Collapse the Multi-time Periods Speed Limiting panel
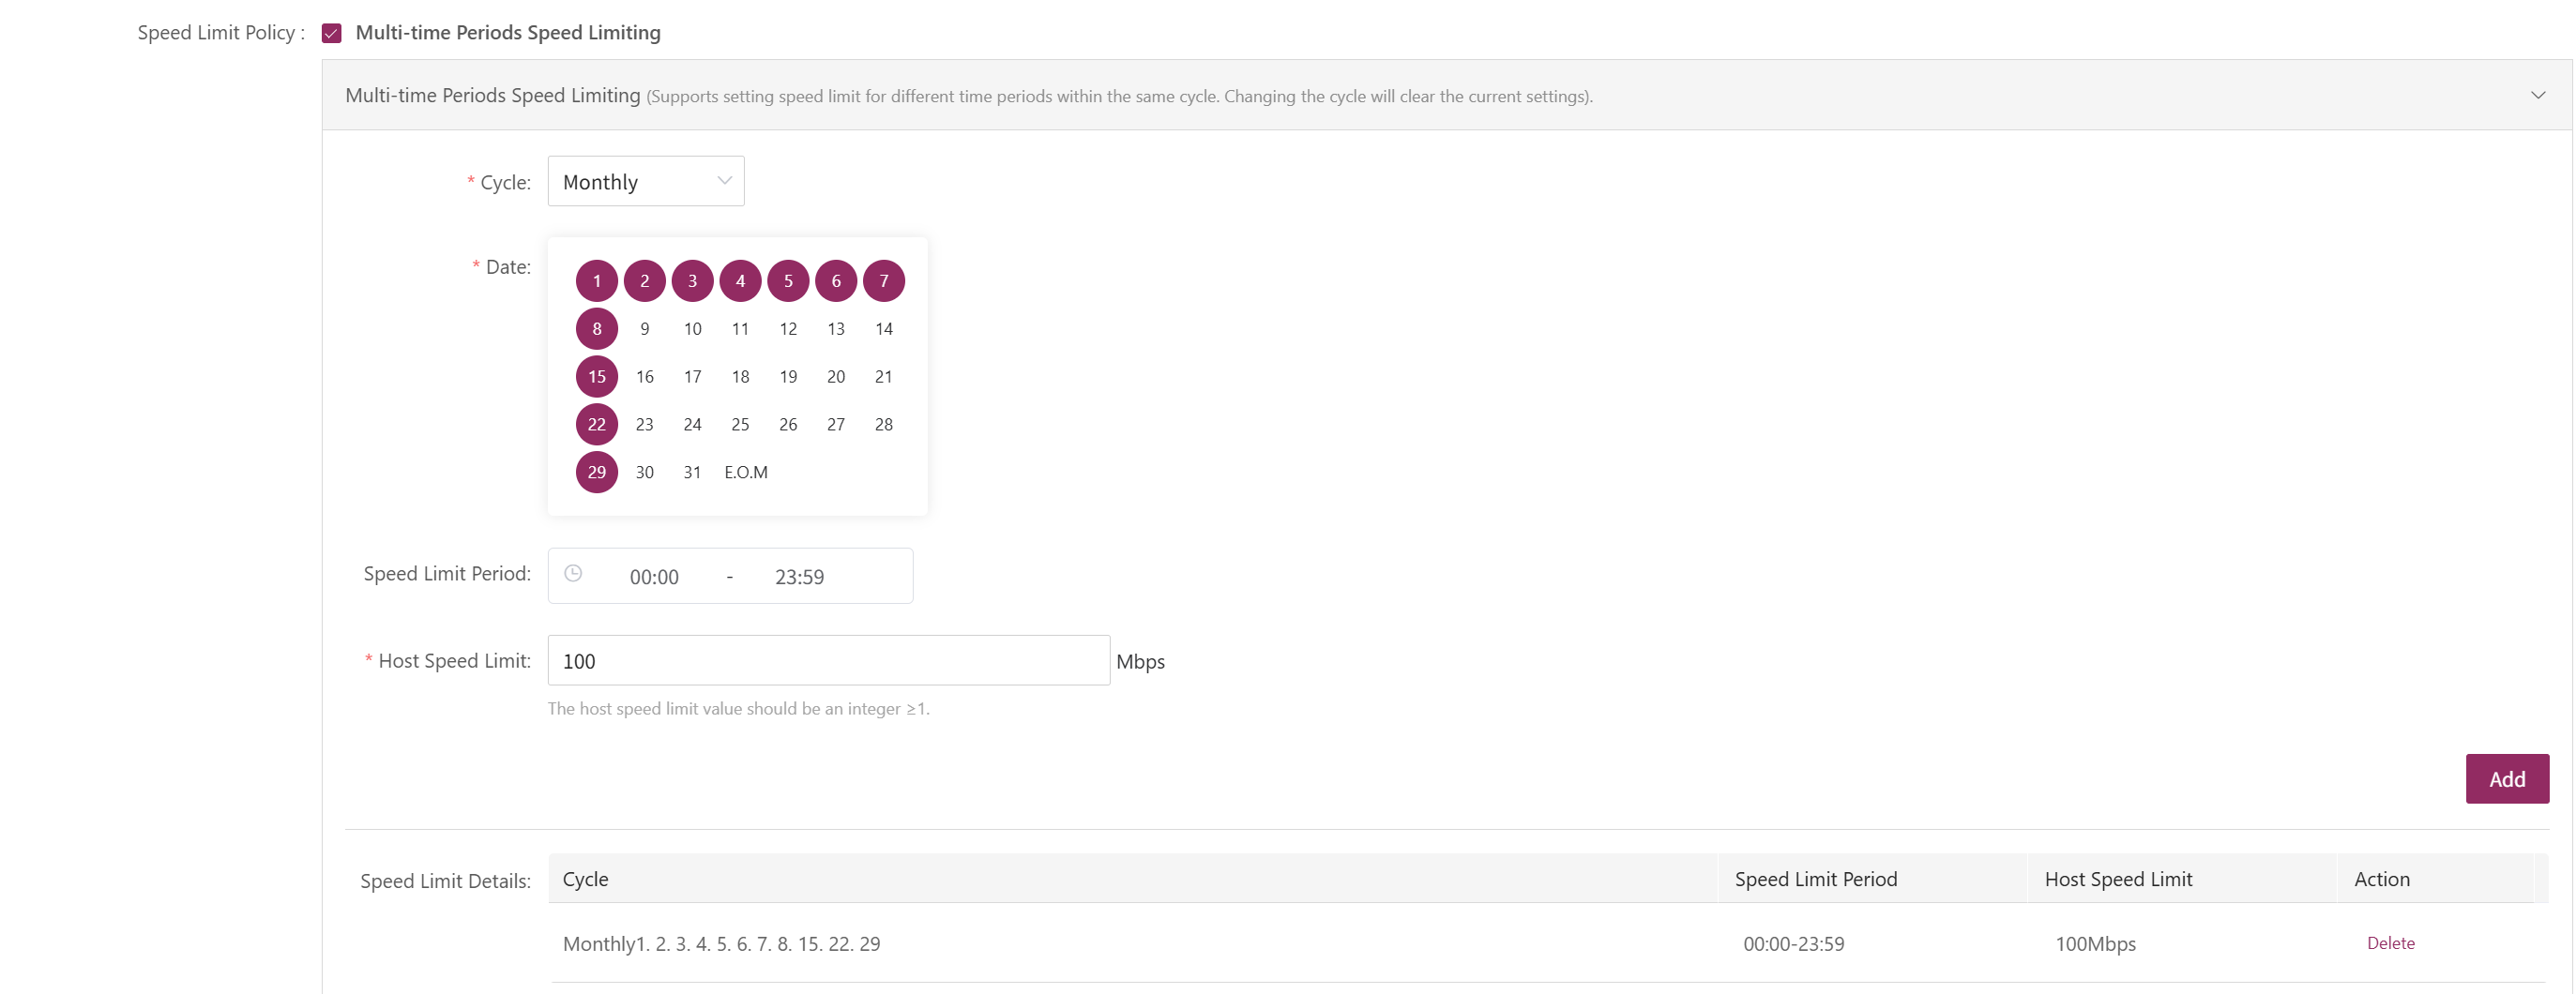Viewport: 2576px width, 994px height. click(2537, 96)
